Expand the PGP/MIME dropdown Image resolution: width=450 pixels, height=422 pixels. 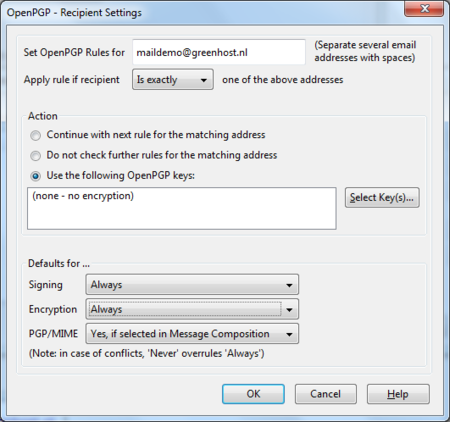click(x=192, y=334)
